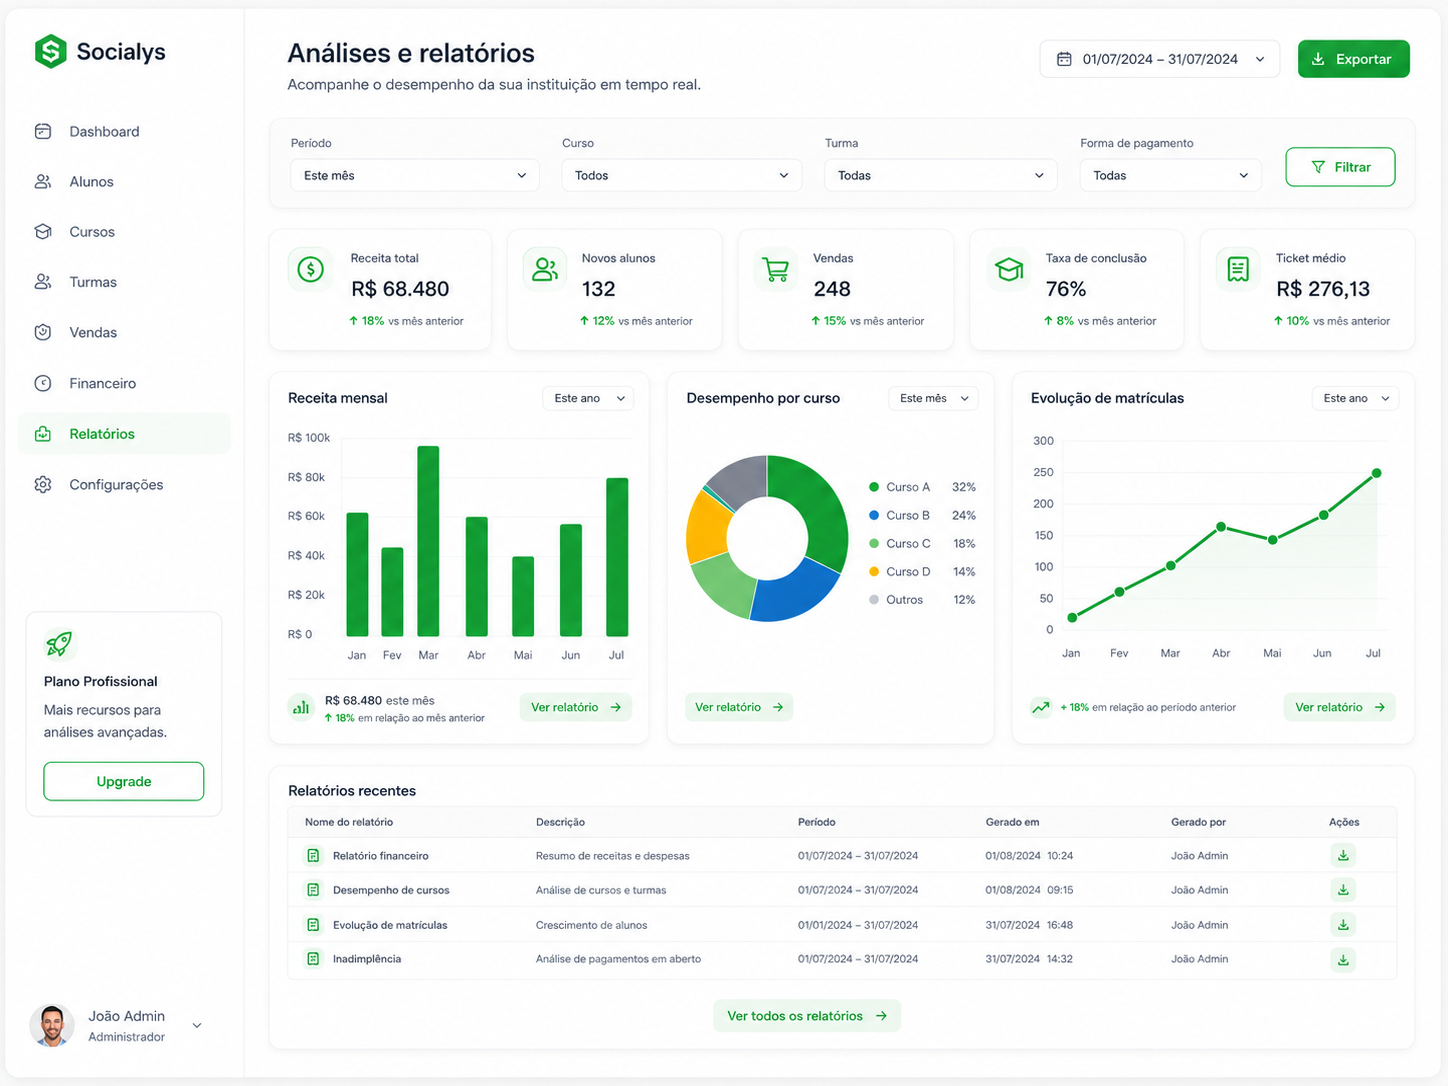Click the Ticket médio receipt icon
Viewport: 1448px width, 1086px height.
(x=1238, y=269)
